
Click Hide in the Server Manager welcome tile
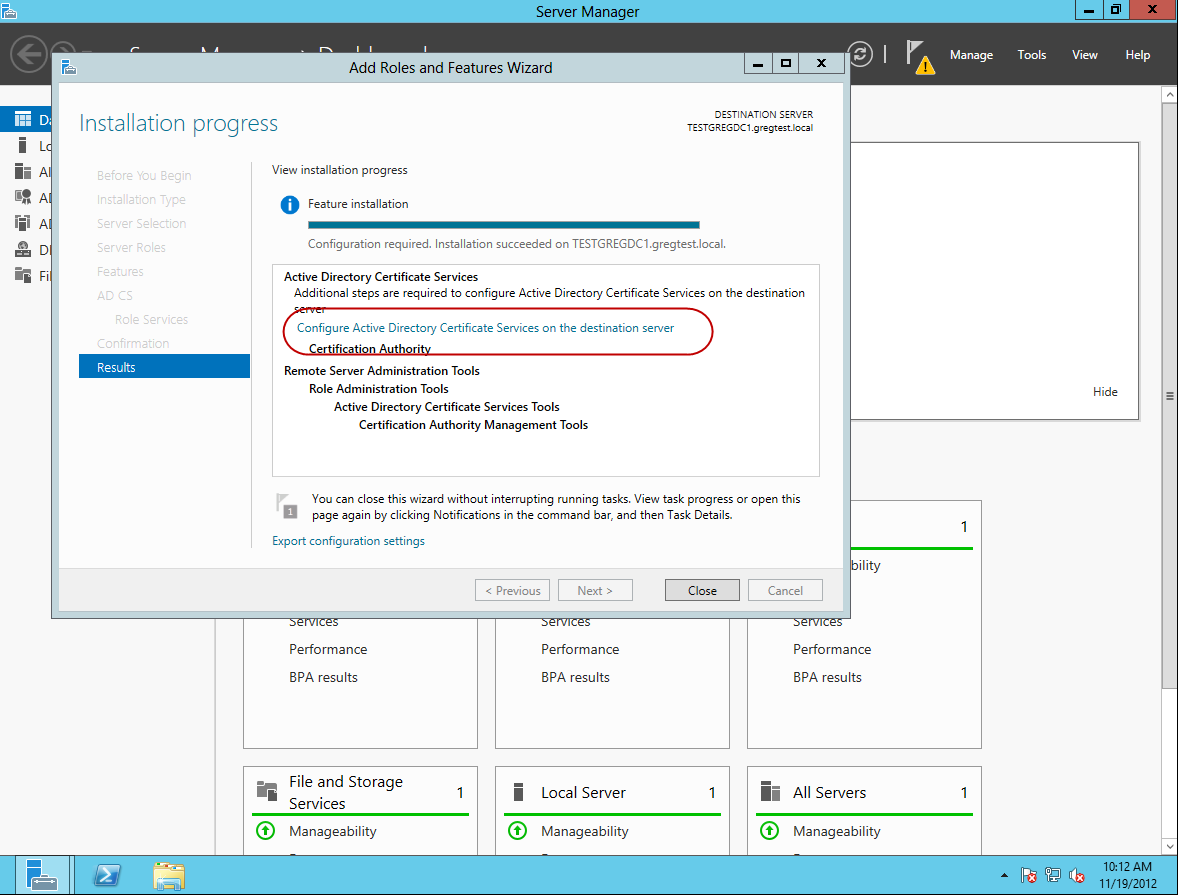tap(1104, 392)
